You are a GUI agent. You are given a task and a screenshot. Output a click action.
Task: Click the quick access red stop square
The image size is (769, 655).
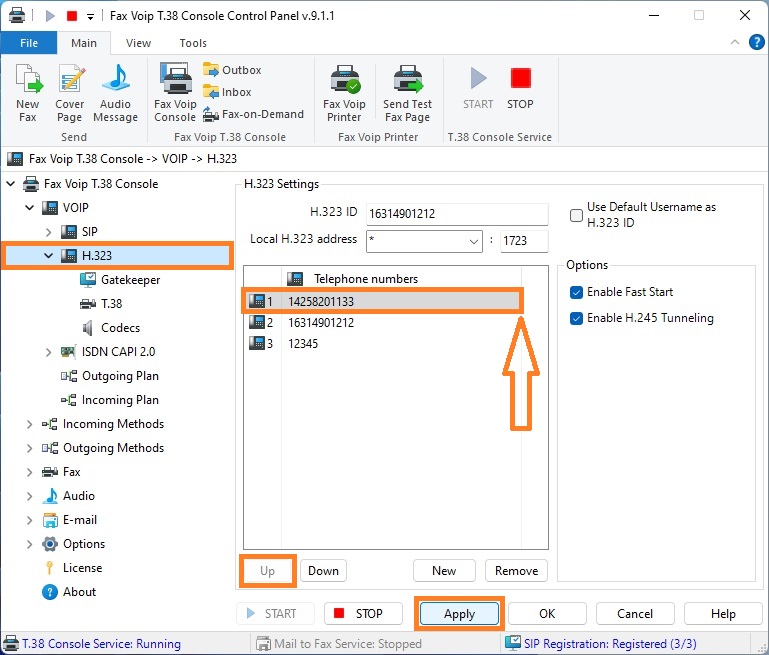pos(72,16)
